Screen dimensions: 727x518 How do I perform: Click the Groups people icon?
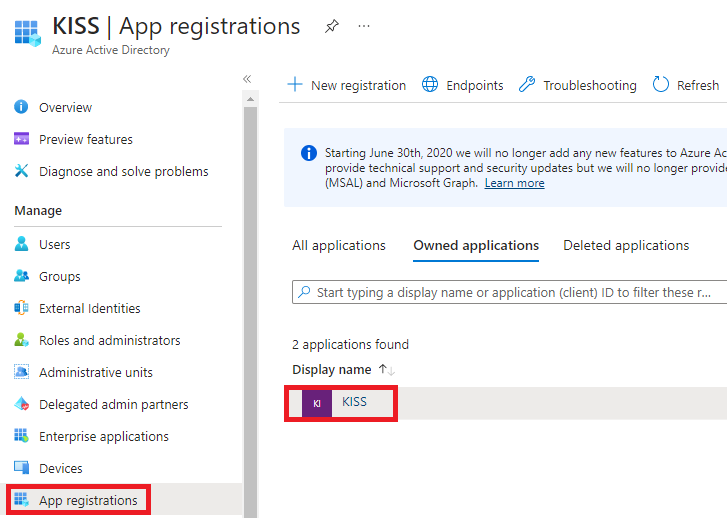pyautogui.click(x=21, y=275)
